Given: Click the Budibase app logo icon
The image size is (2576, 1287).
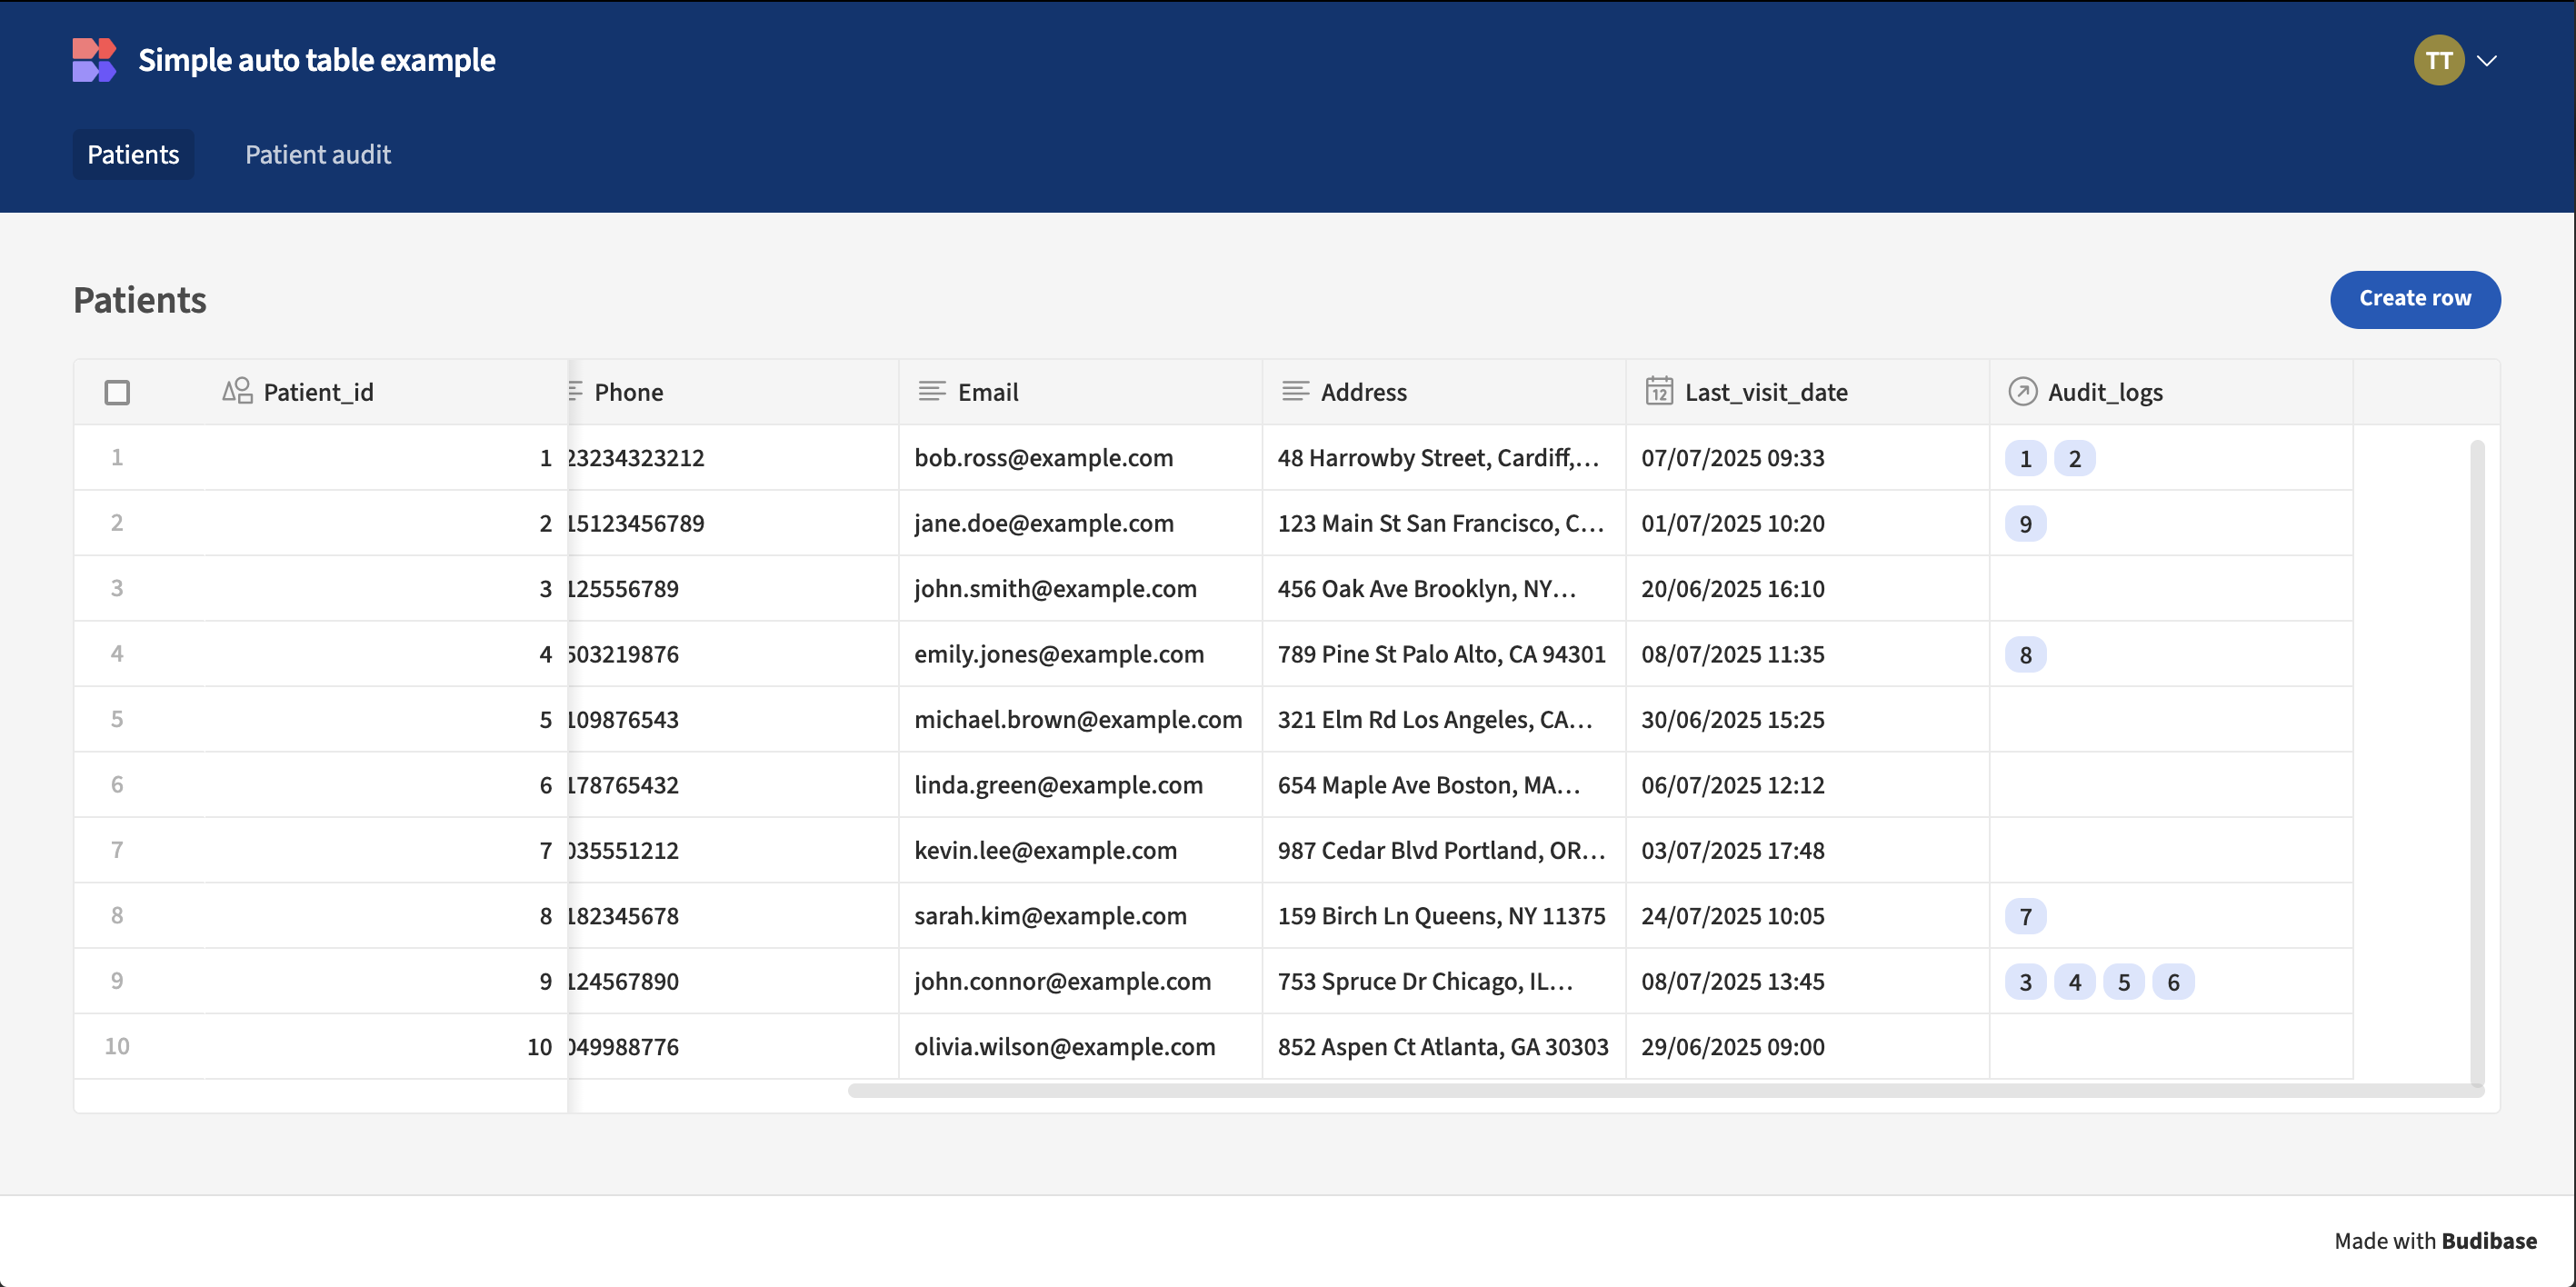Looking at the screenshot, I should click(x=94, y=60).
